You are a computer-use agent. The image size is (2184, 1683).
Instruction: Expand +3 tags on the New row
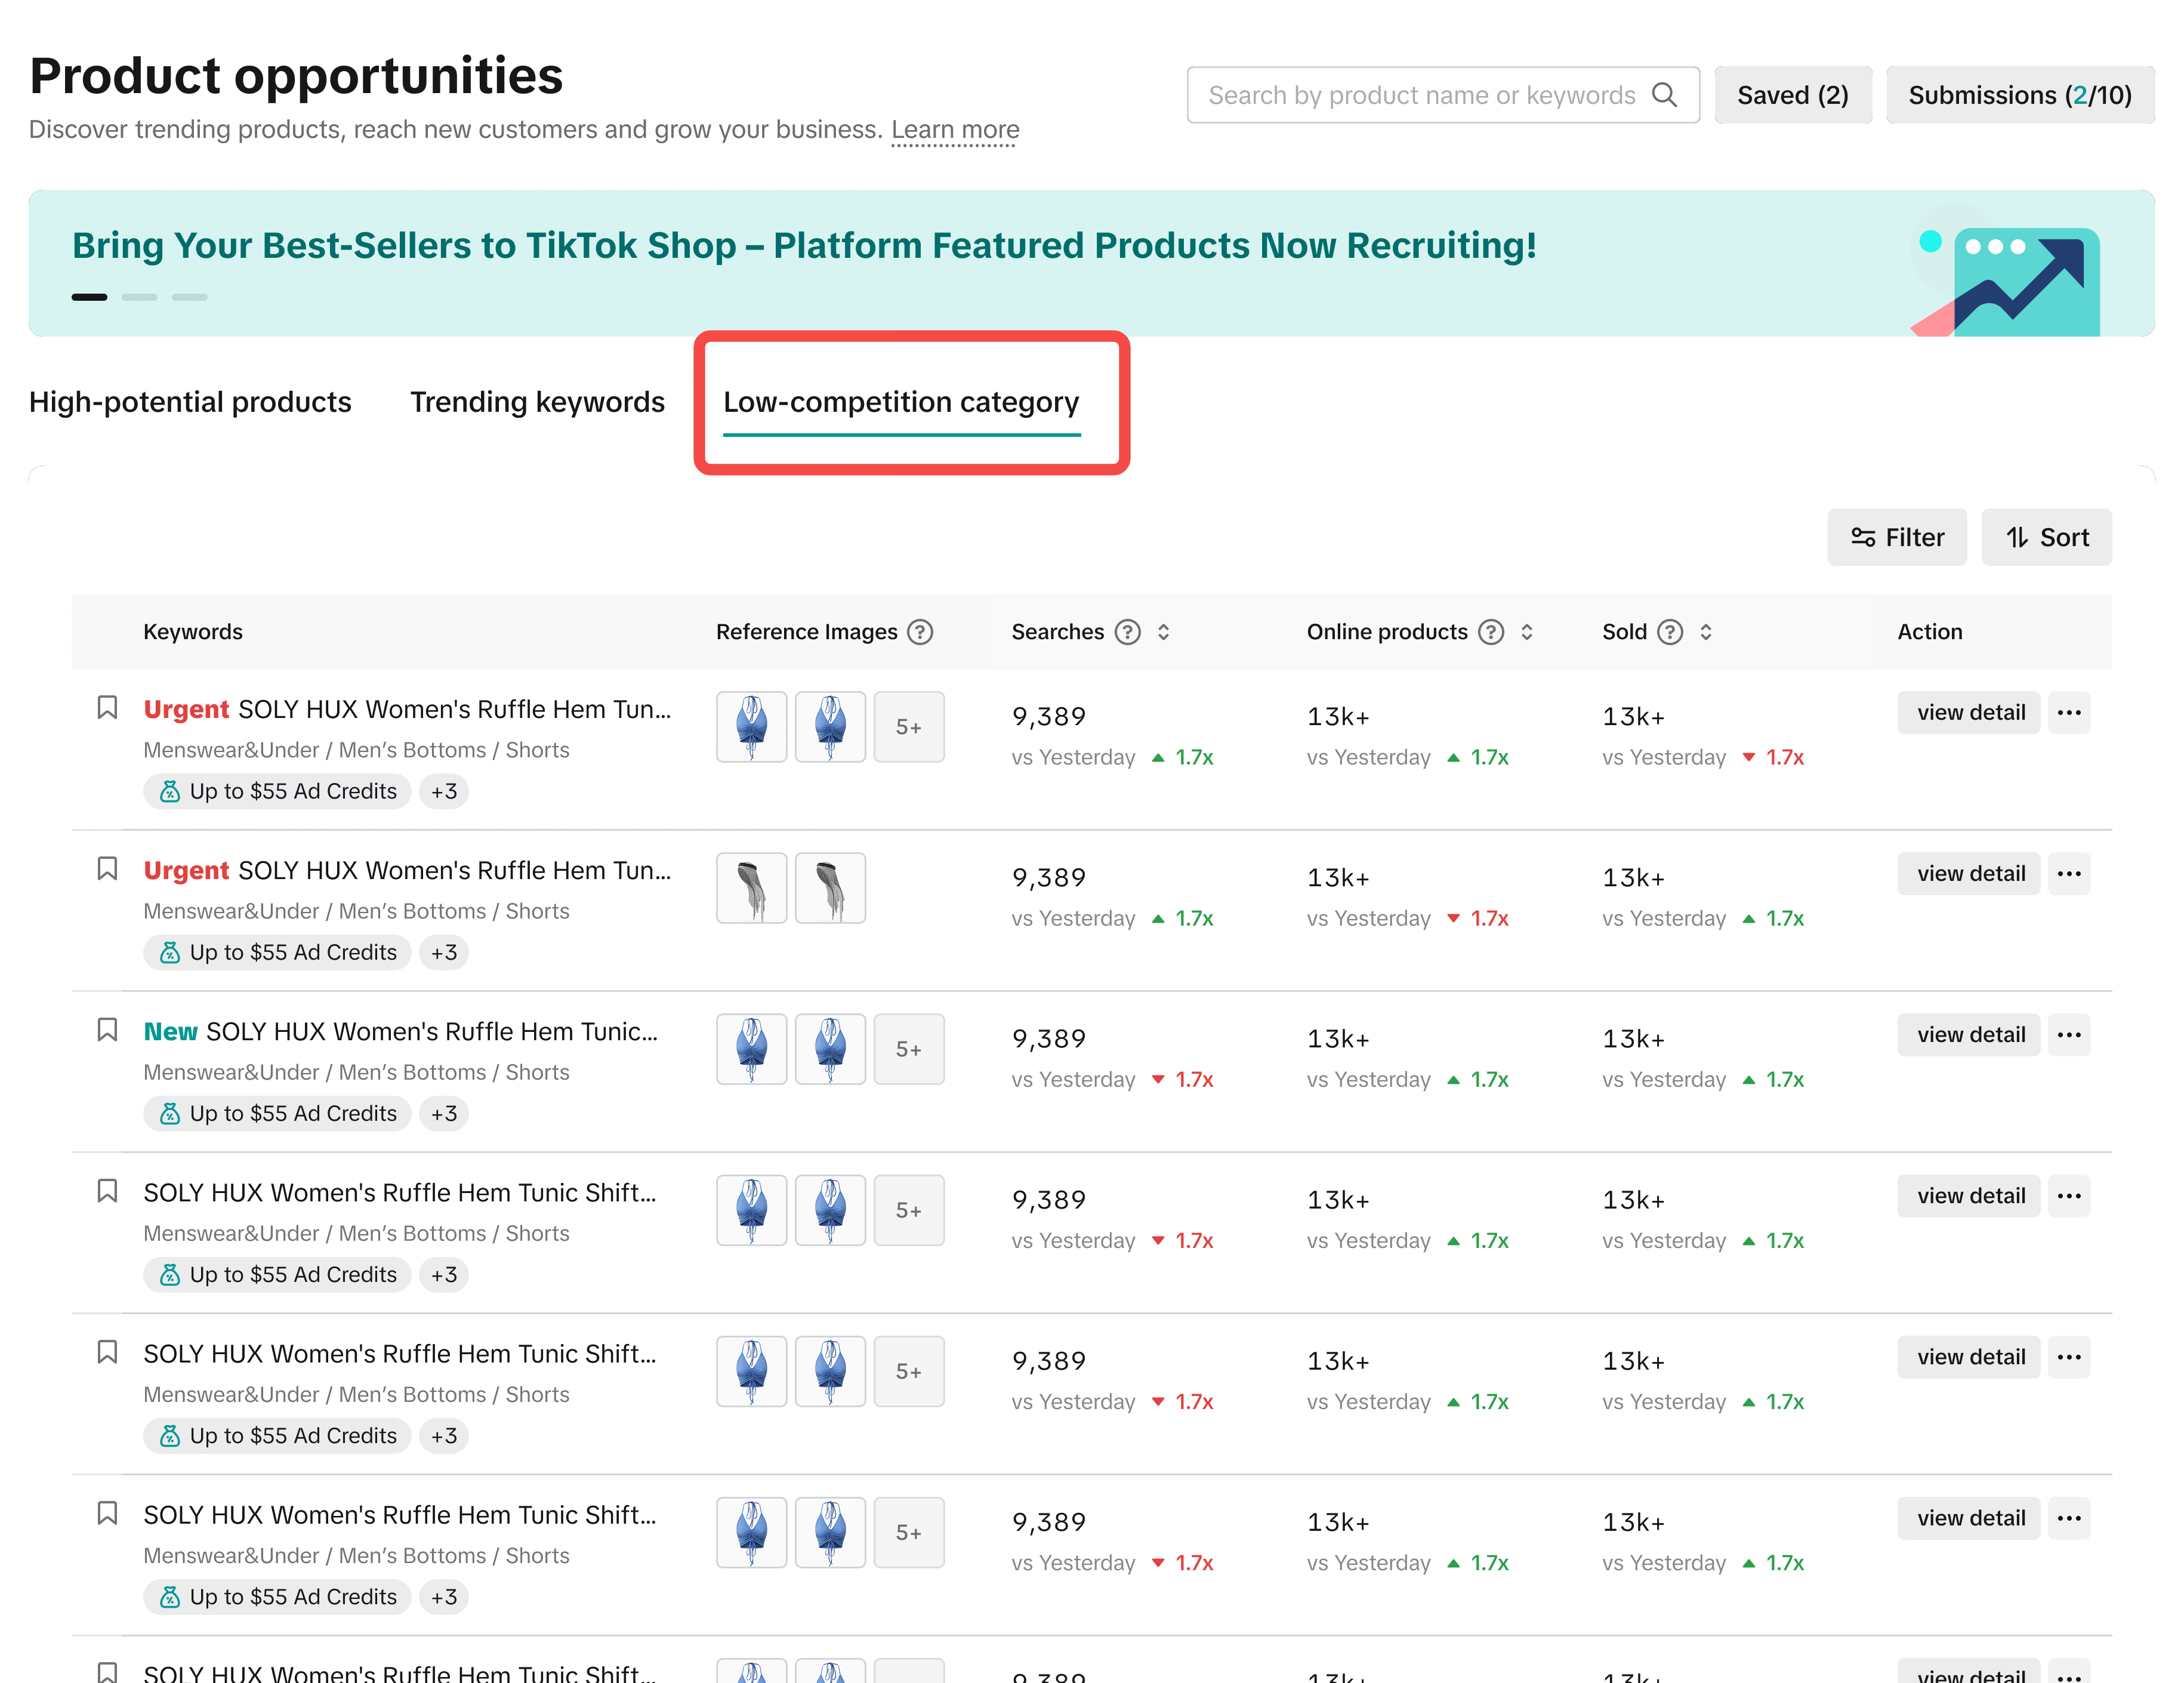(444, 1114)
